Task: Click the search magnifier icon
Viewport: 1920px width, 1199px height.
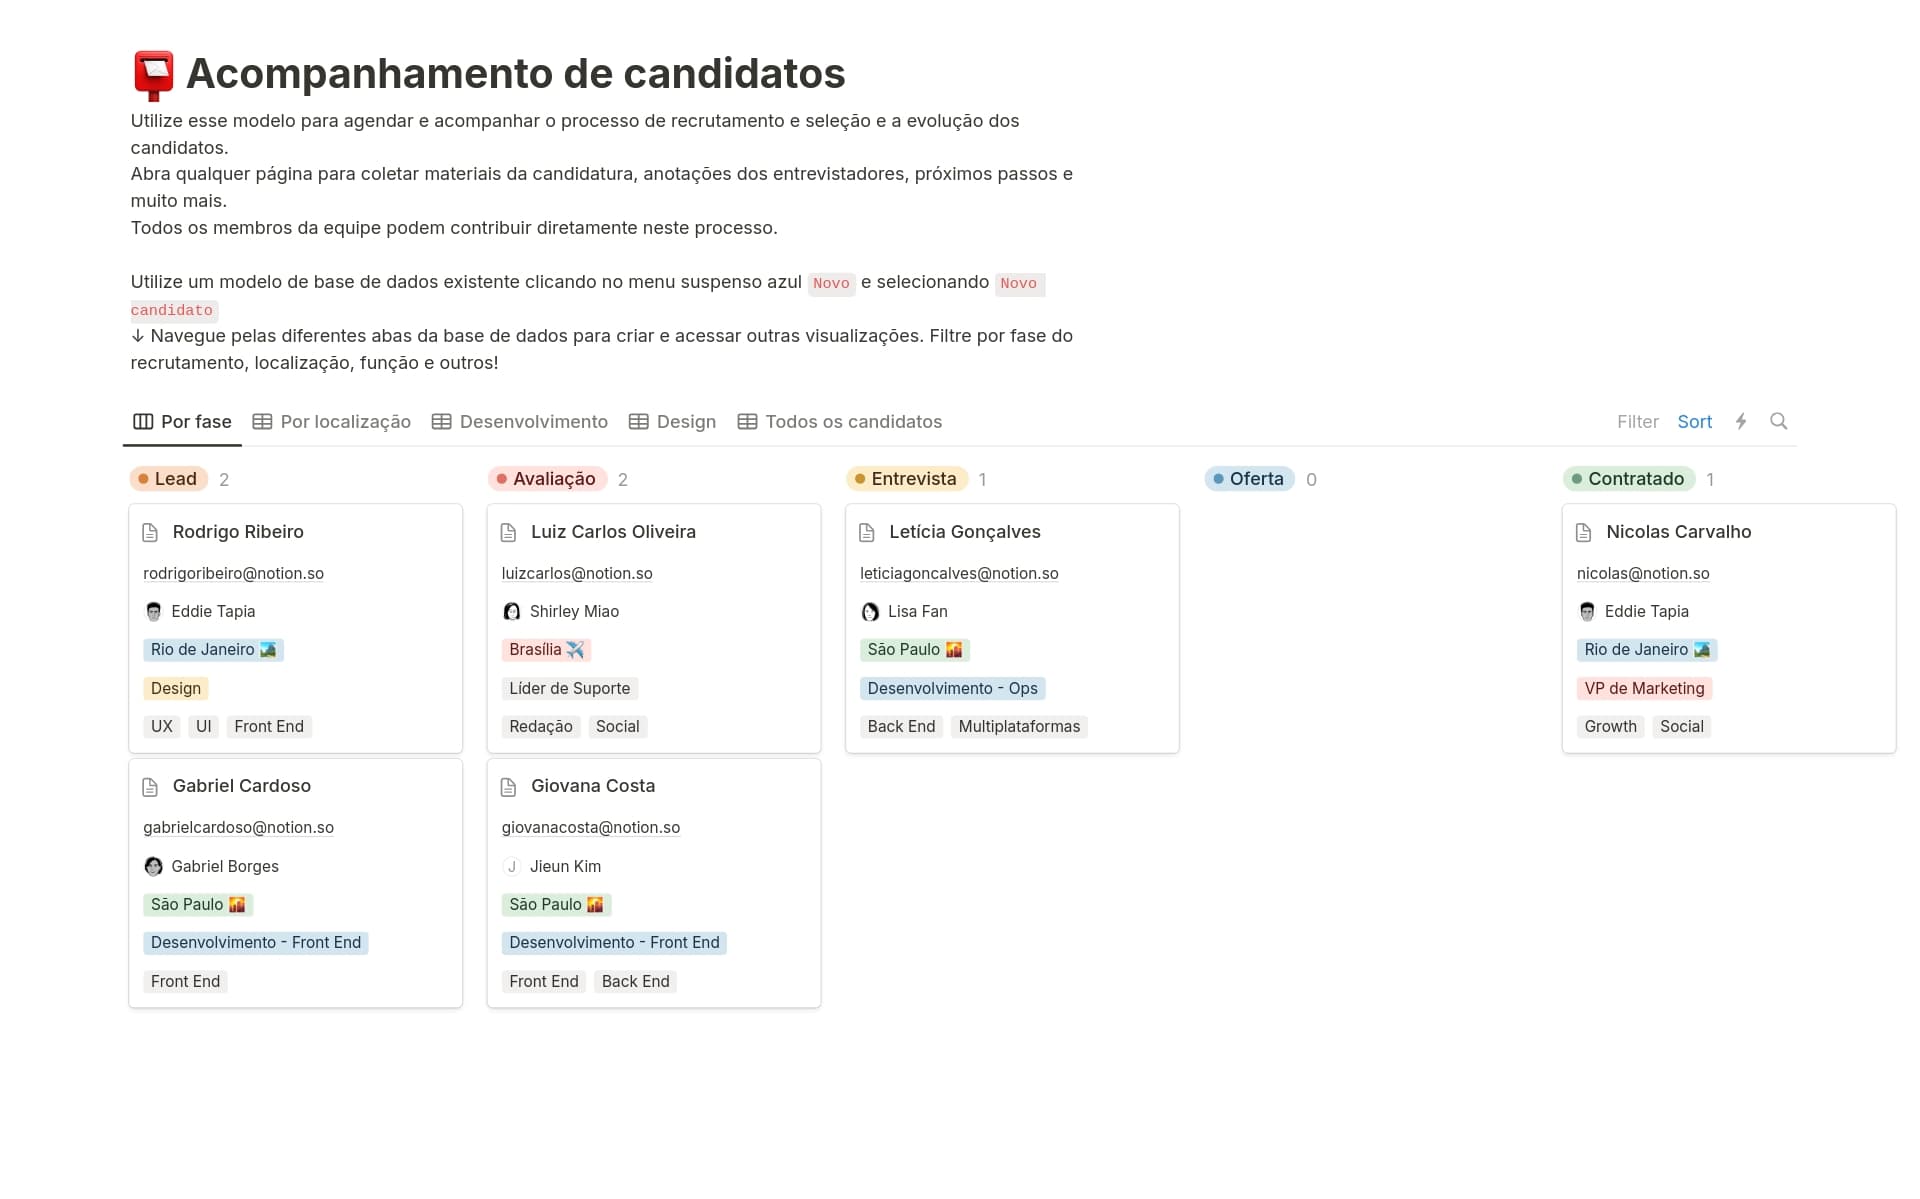Action: point(1778,421)
